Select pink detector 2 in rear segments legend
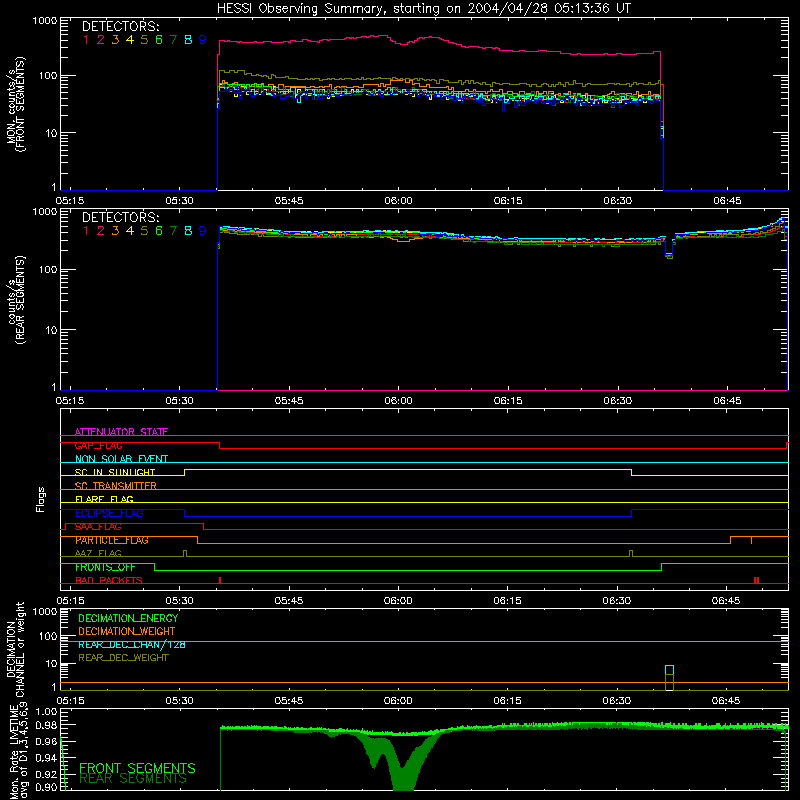This screenshot has height=800, width=800. click(101, 231)
